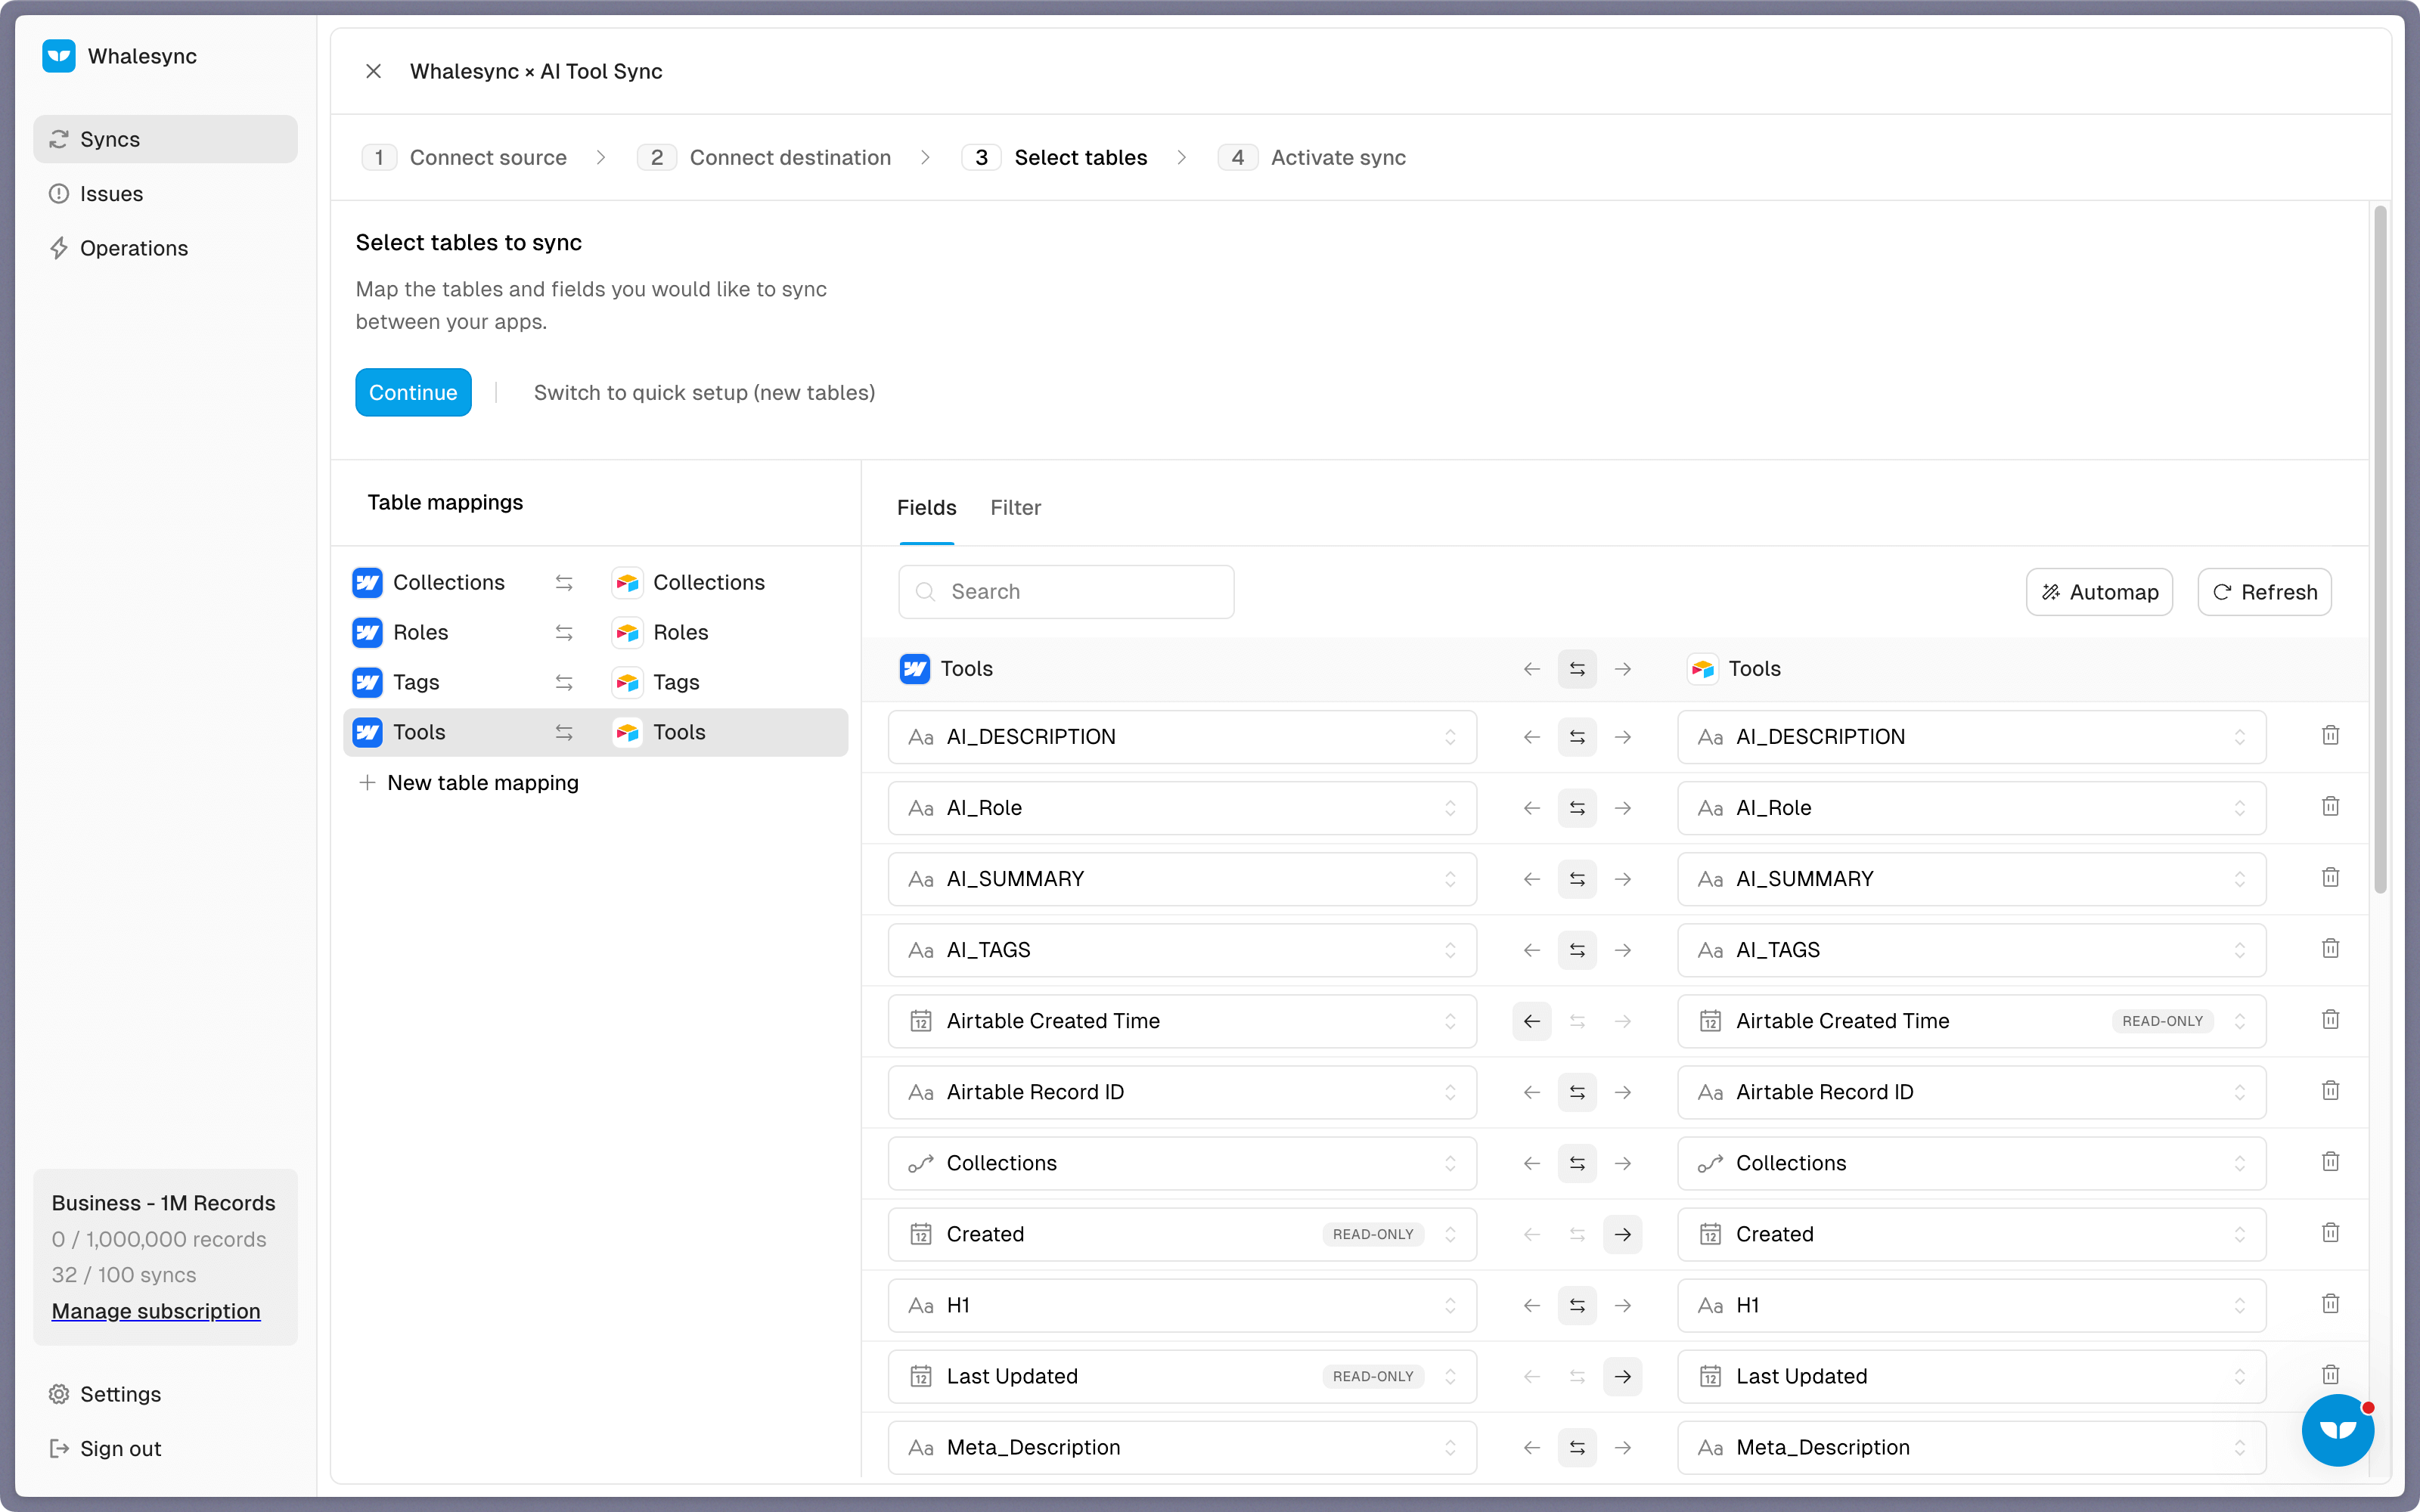Screen dimensions: 2420x1512
Task: Open the left Meta_Description field dropdown
Action: (x=1182, y=1447)
